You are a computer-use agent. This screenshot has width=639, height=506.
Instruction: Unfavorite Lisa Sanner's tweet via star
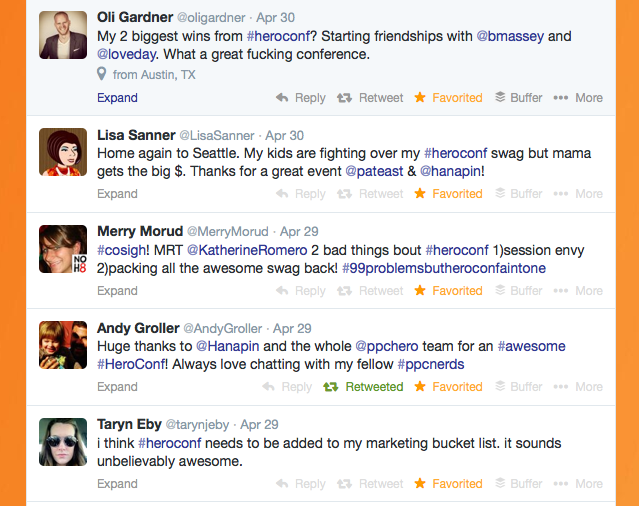coord(420,194)
